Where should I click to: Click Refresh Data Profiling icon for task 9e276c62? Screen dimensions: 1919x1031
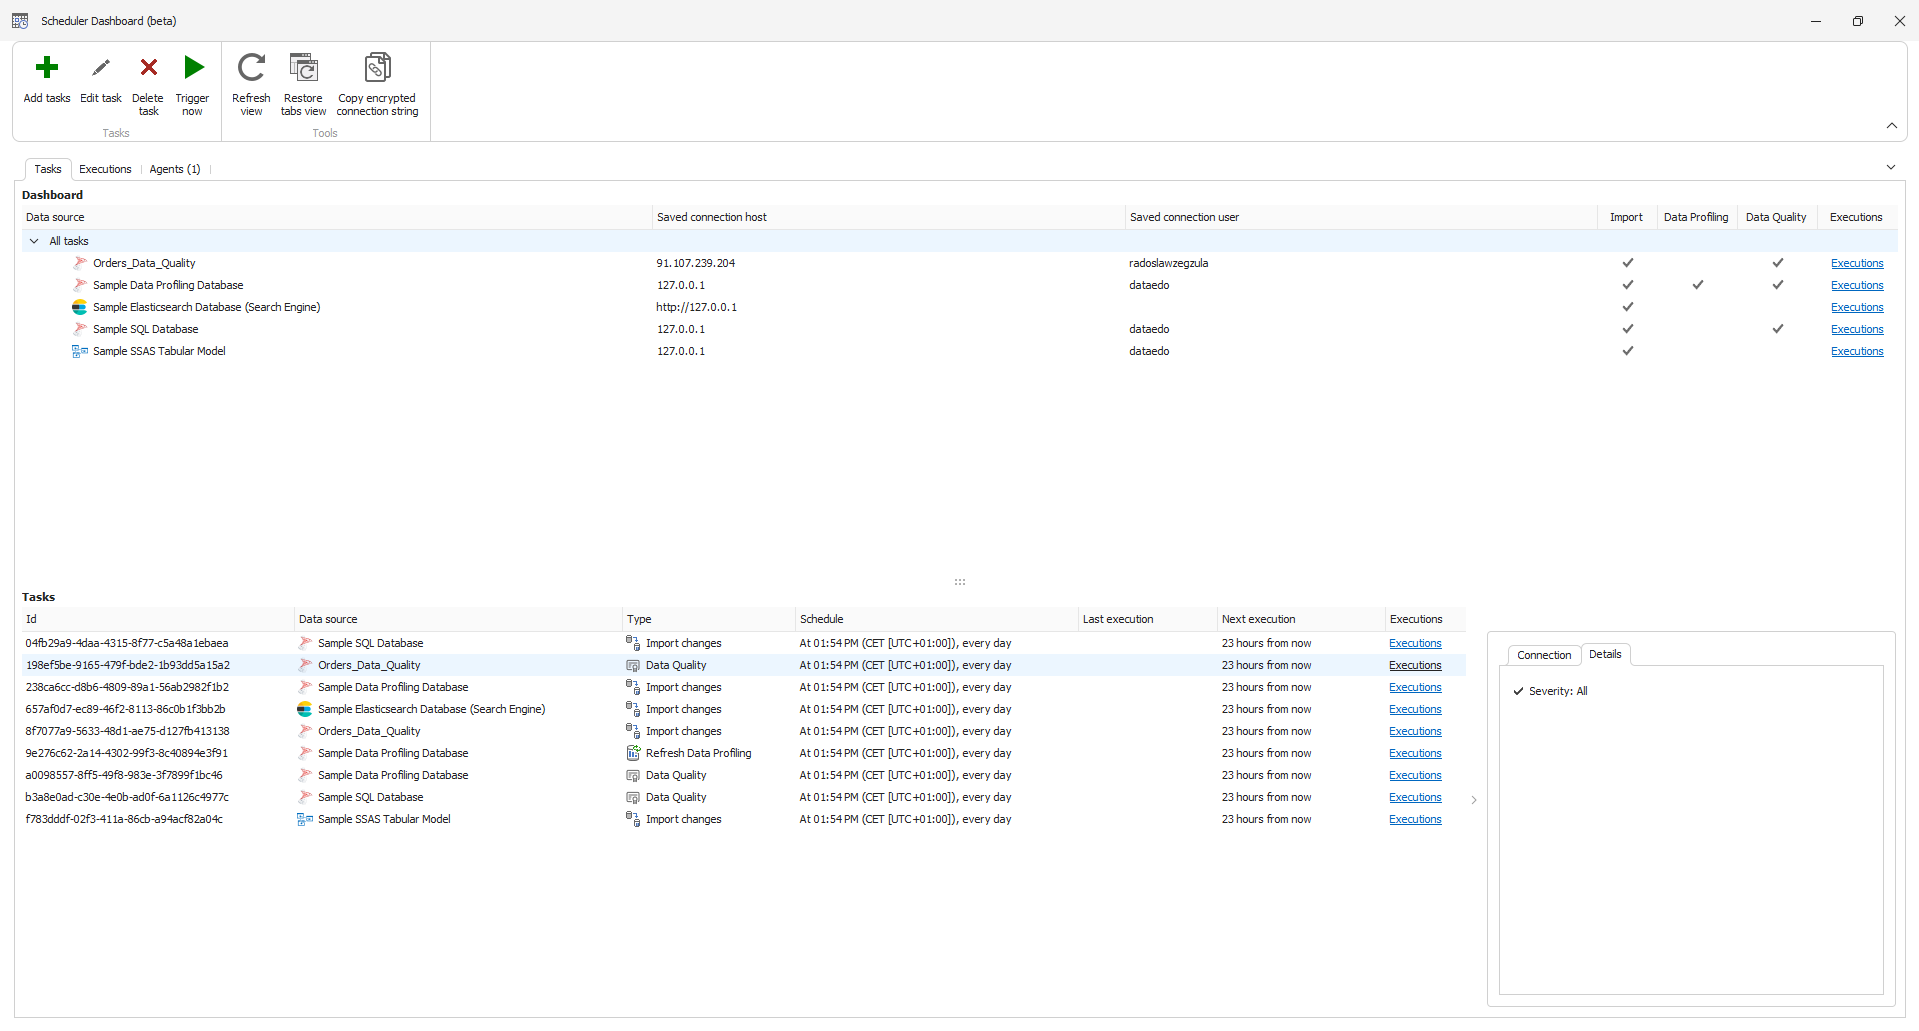633,753
